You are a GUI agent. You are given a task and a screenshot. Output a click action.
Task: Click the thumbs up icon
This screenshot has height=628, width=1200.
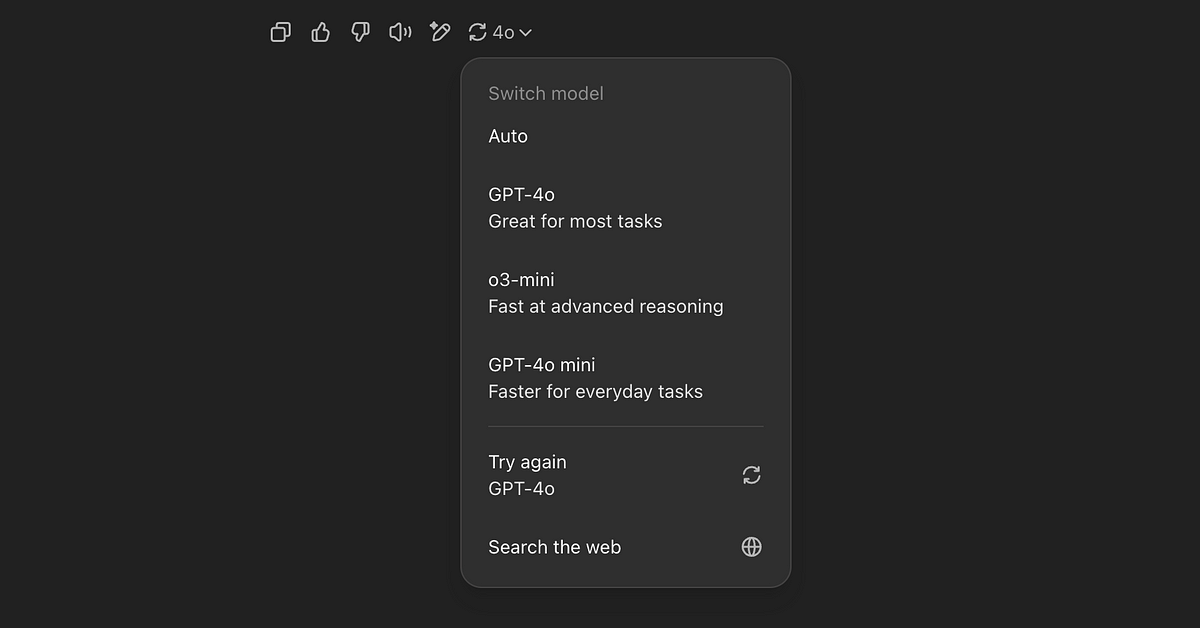click(x=320, y=33)
